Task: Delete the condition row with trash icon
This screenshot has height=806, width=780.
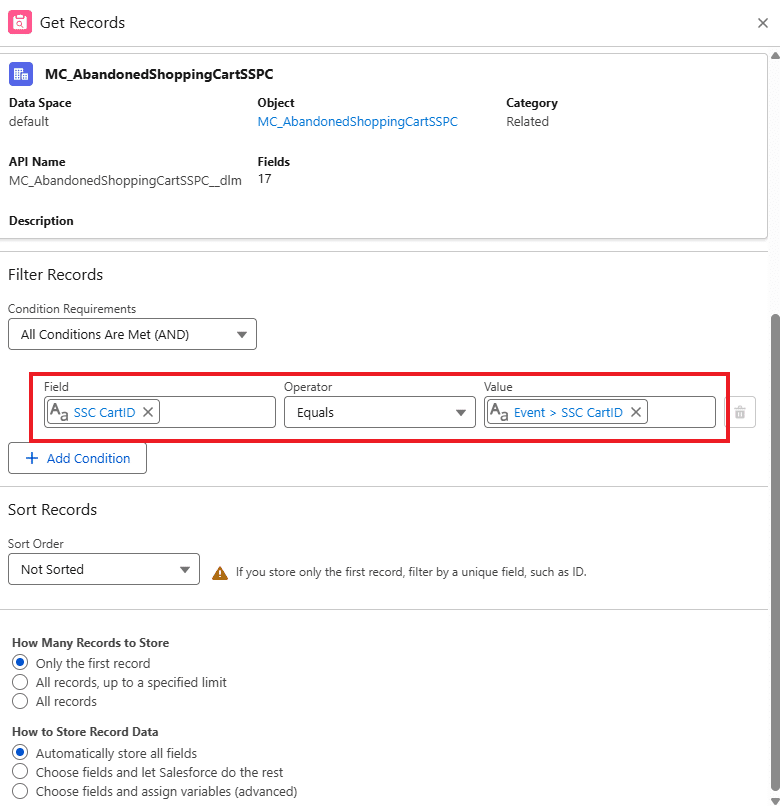Action: coord(740,412)
